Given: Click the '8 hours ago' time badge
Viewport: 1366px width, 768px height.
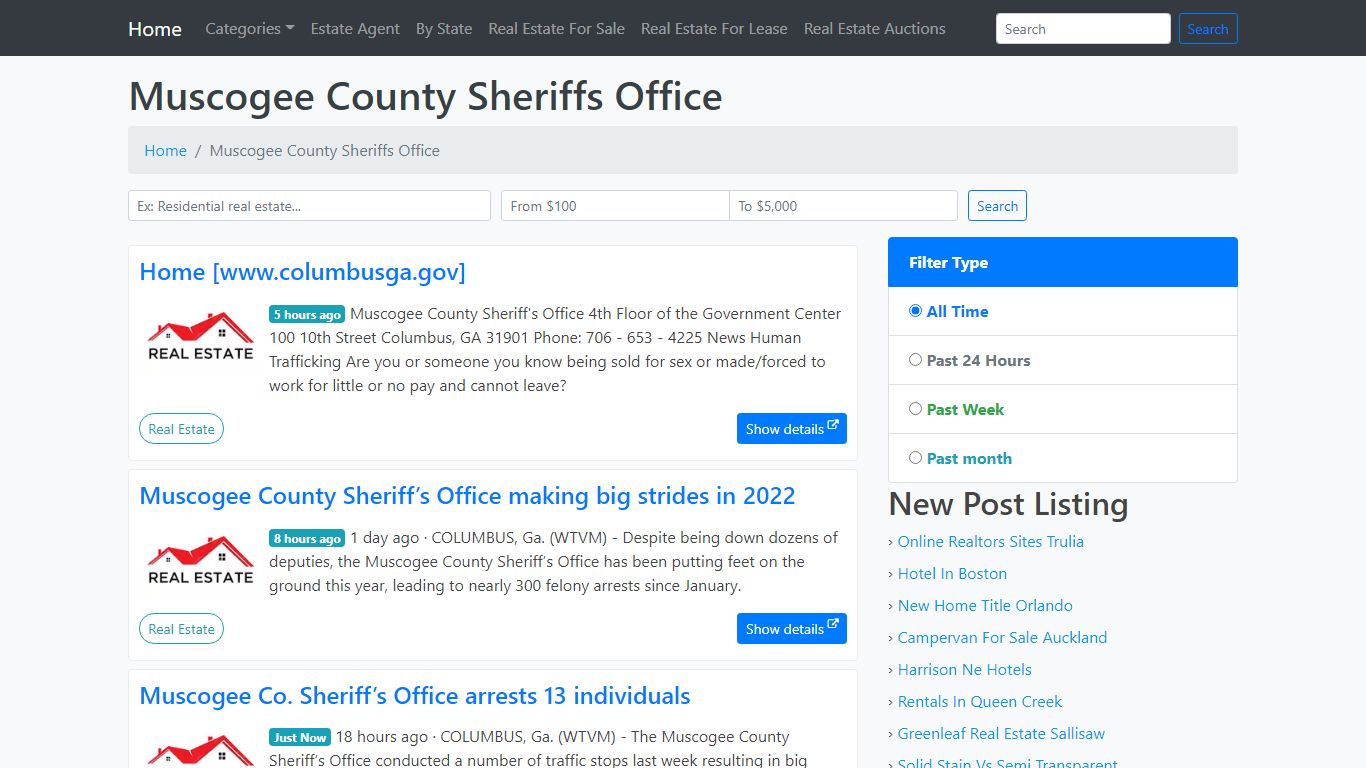Looking at the screenshot, I should pos(307,538).
